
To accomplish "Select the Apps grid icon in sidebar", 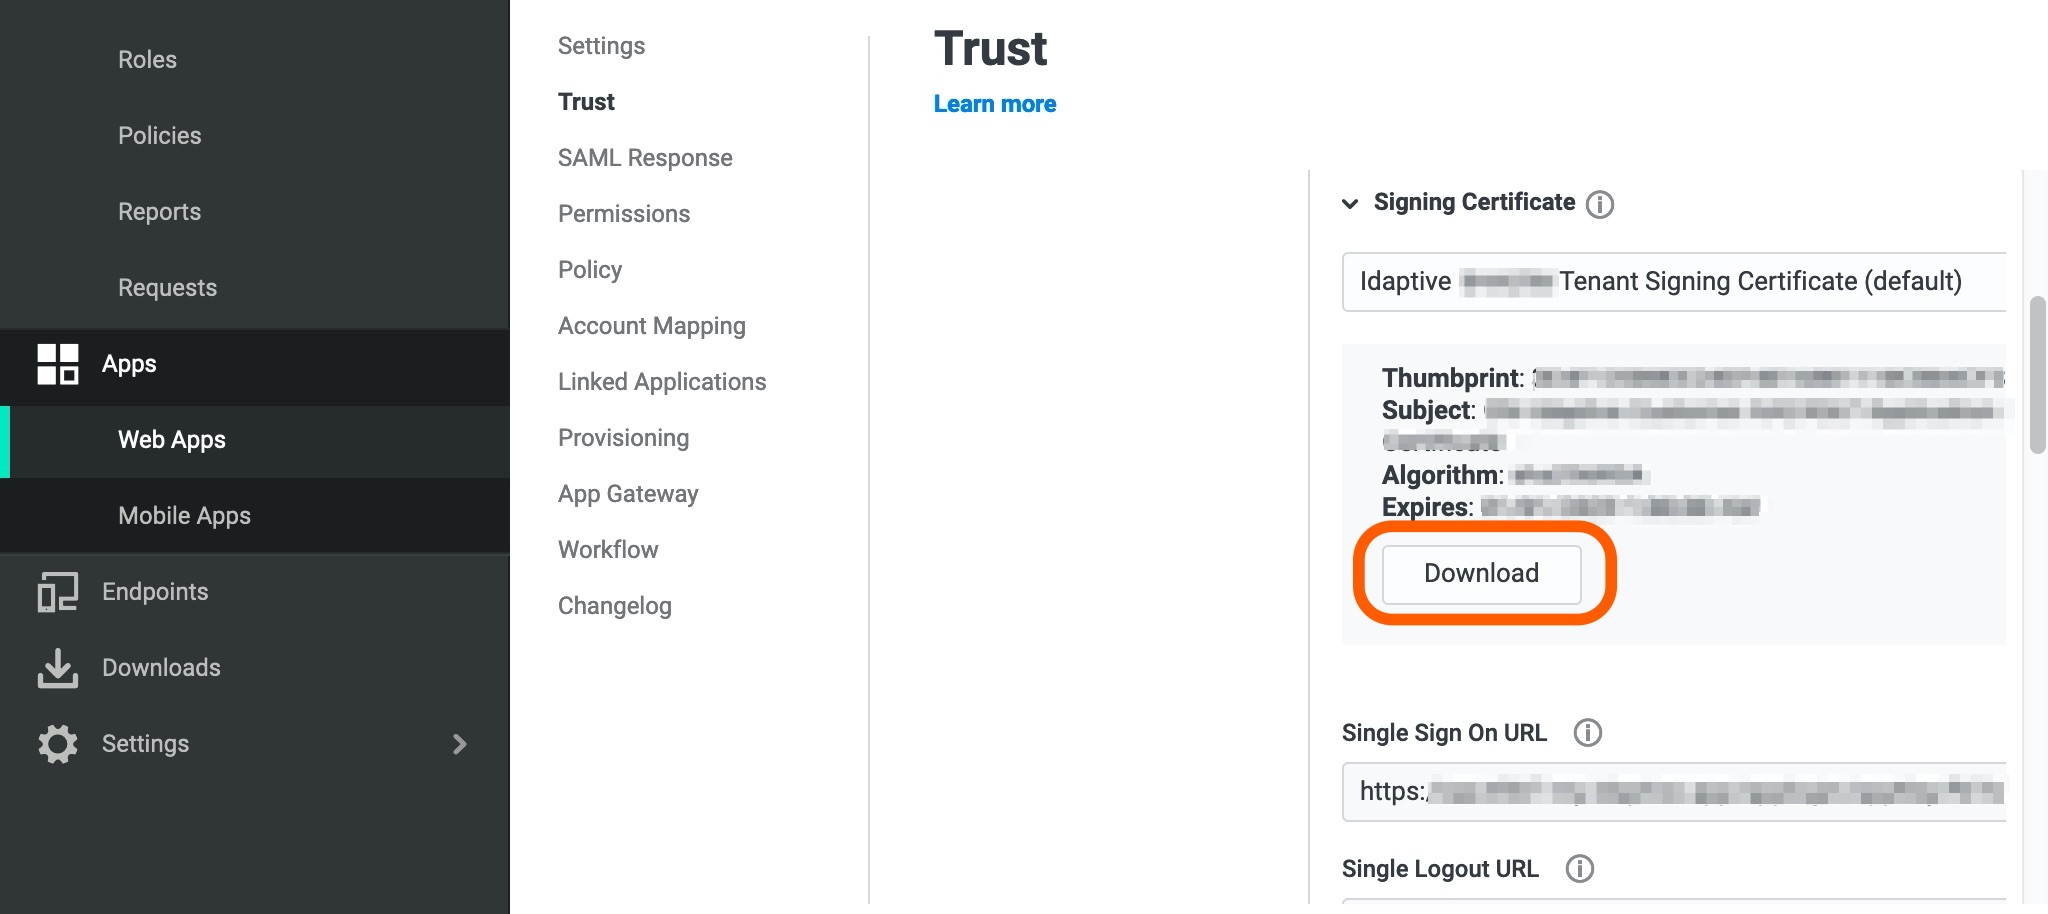I will [x=57, y=364].
